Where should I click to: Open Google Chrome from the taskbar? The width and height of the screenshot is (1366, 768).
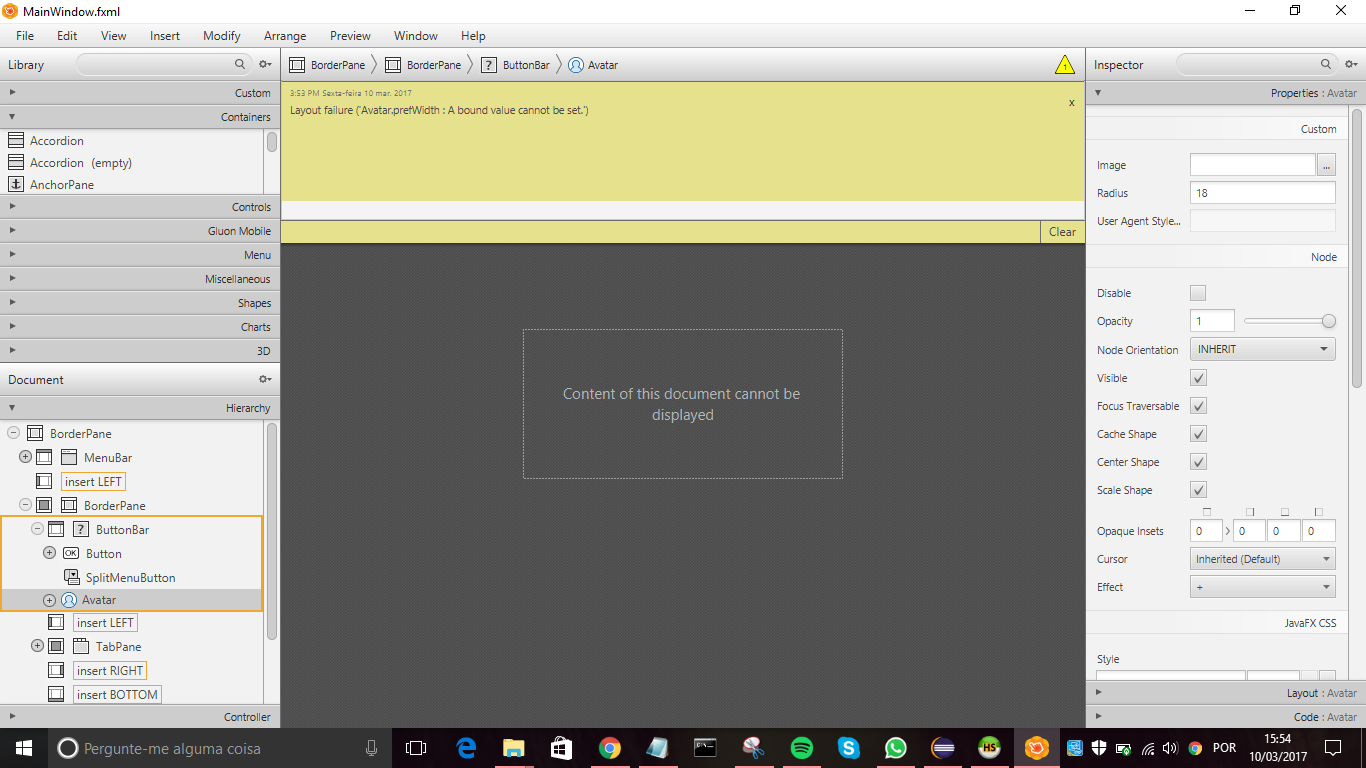click(609, 748)
